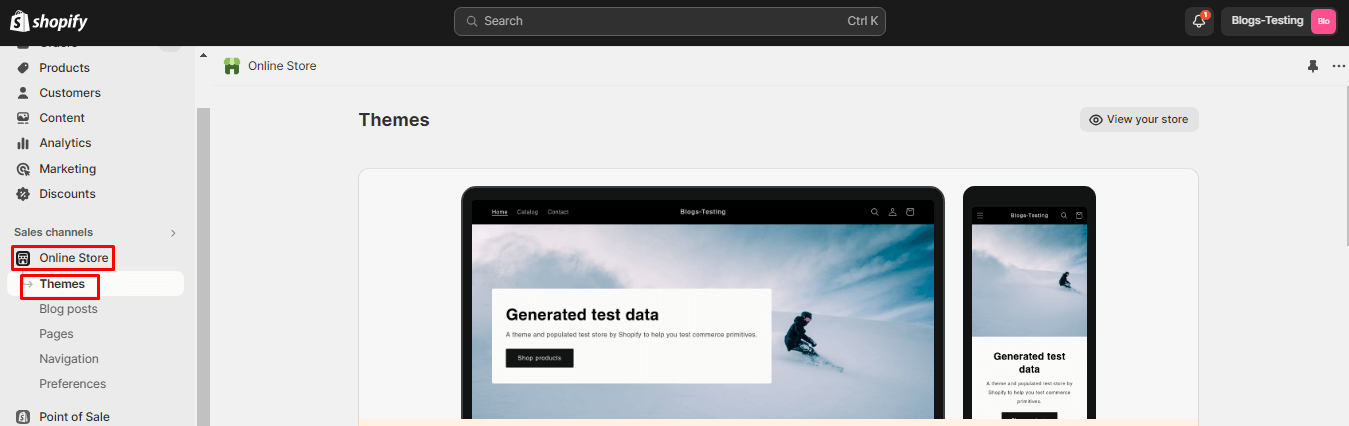Click Catalog link in desktop preview
Screen dimensions: 1349x426
[527, 212]
